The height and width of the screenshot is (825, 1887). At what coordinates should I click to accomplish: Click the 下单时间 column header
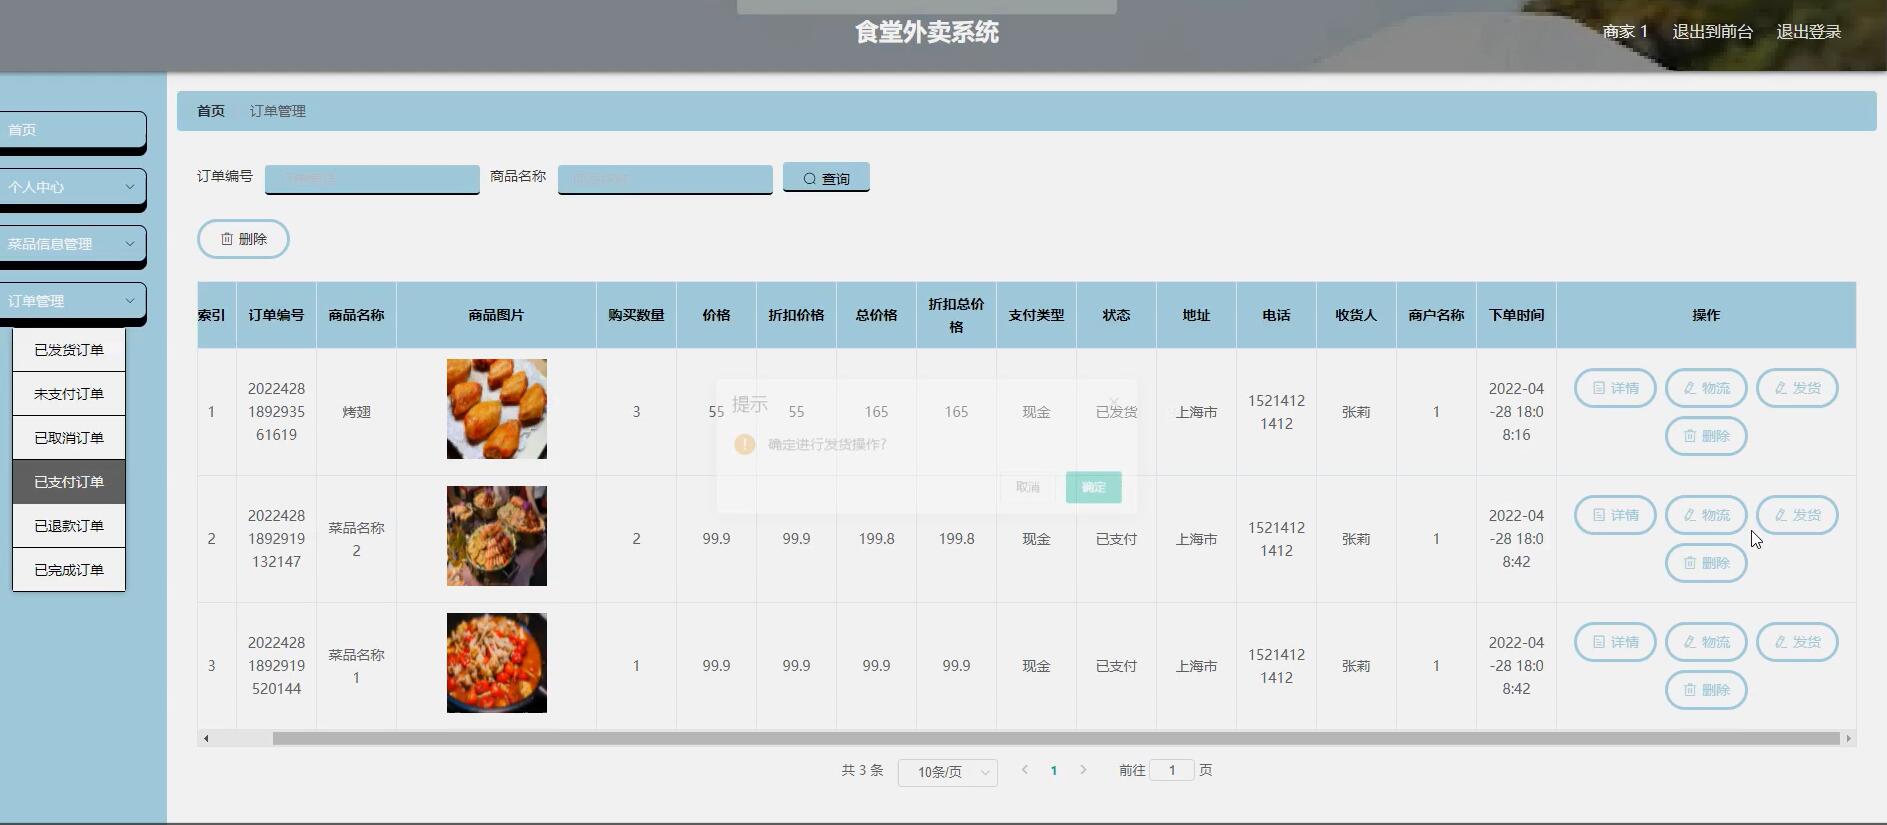pos(1516,315)
